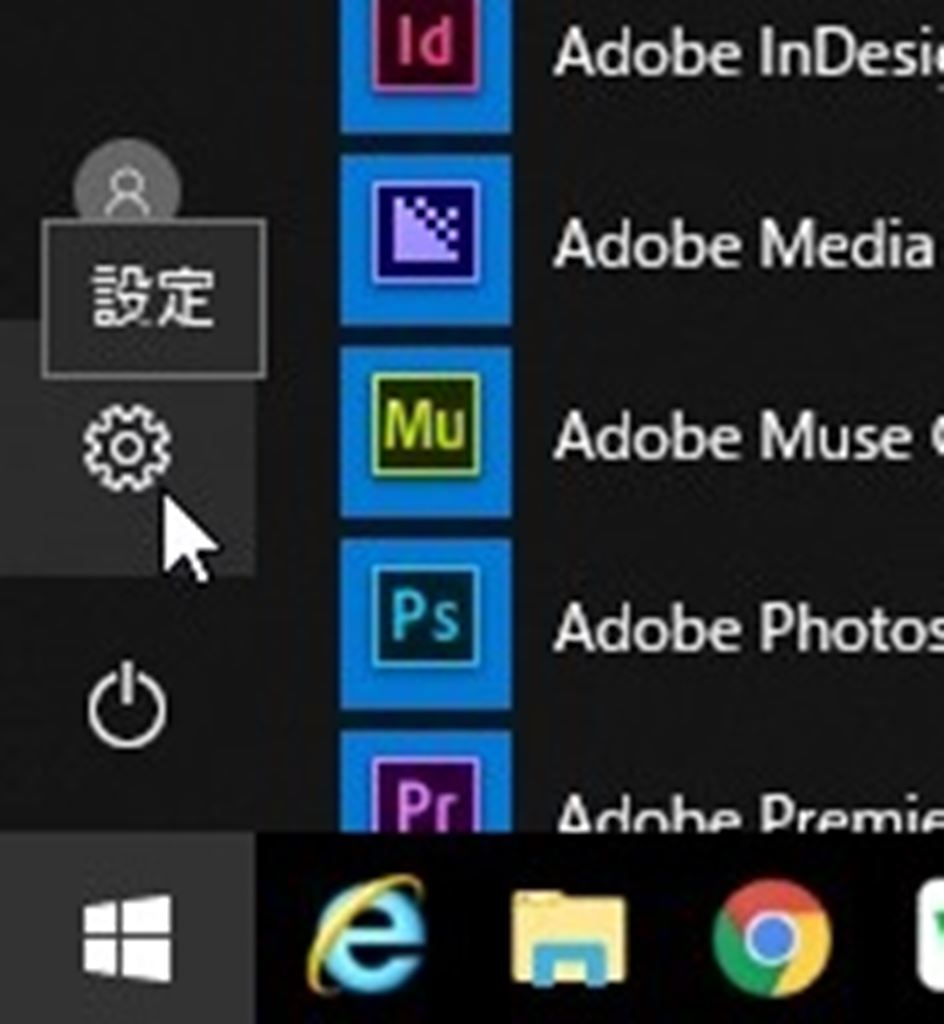This screenshot has height=1024, width=944.
Task: Click the Windows Start button
Action: (127, 938)
